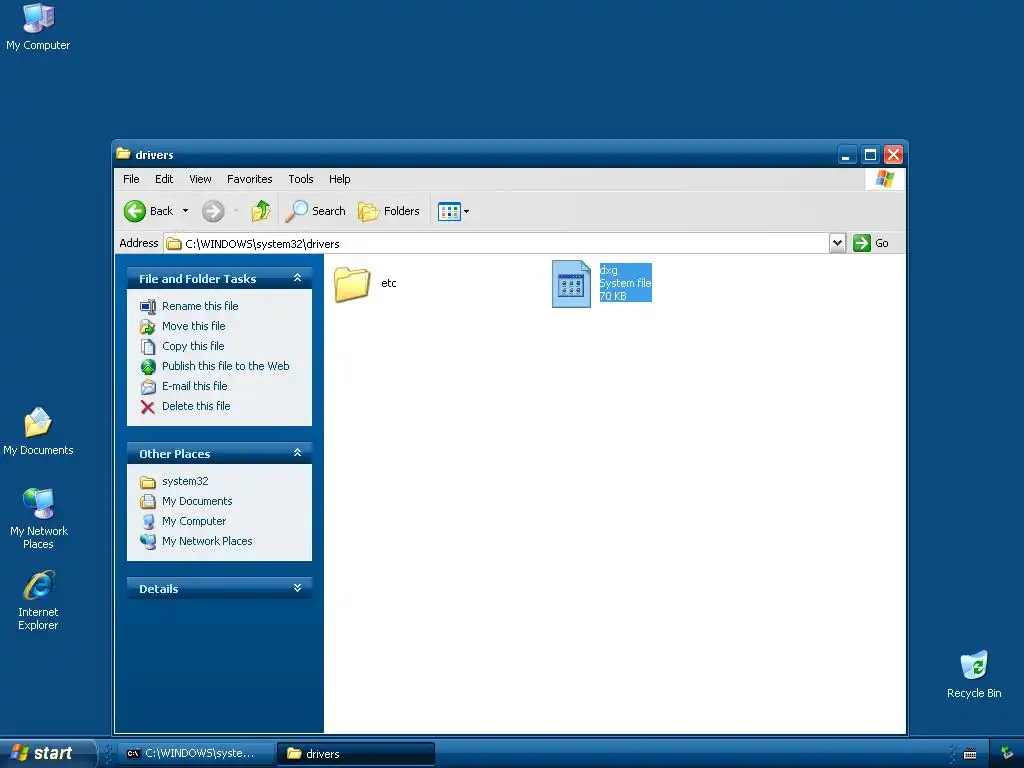The height and width of the screenshot is (768, 1024).
Task: Open the Views icon dropdown
Action: click(x=453, y=211)
